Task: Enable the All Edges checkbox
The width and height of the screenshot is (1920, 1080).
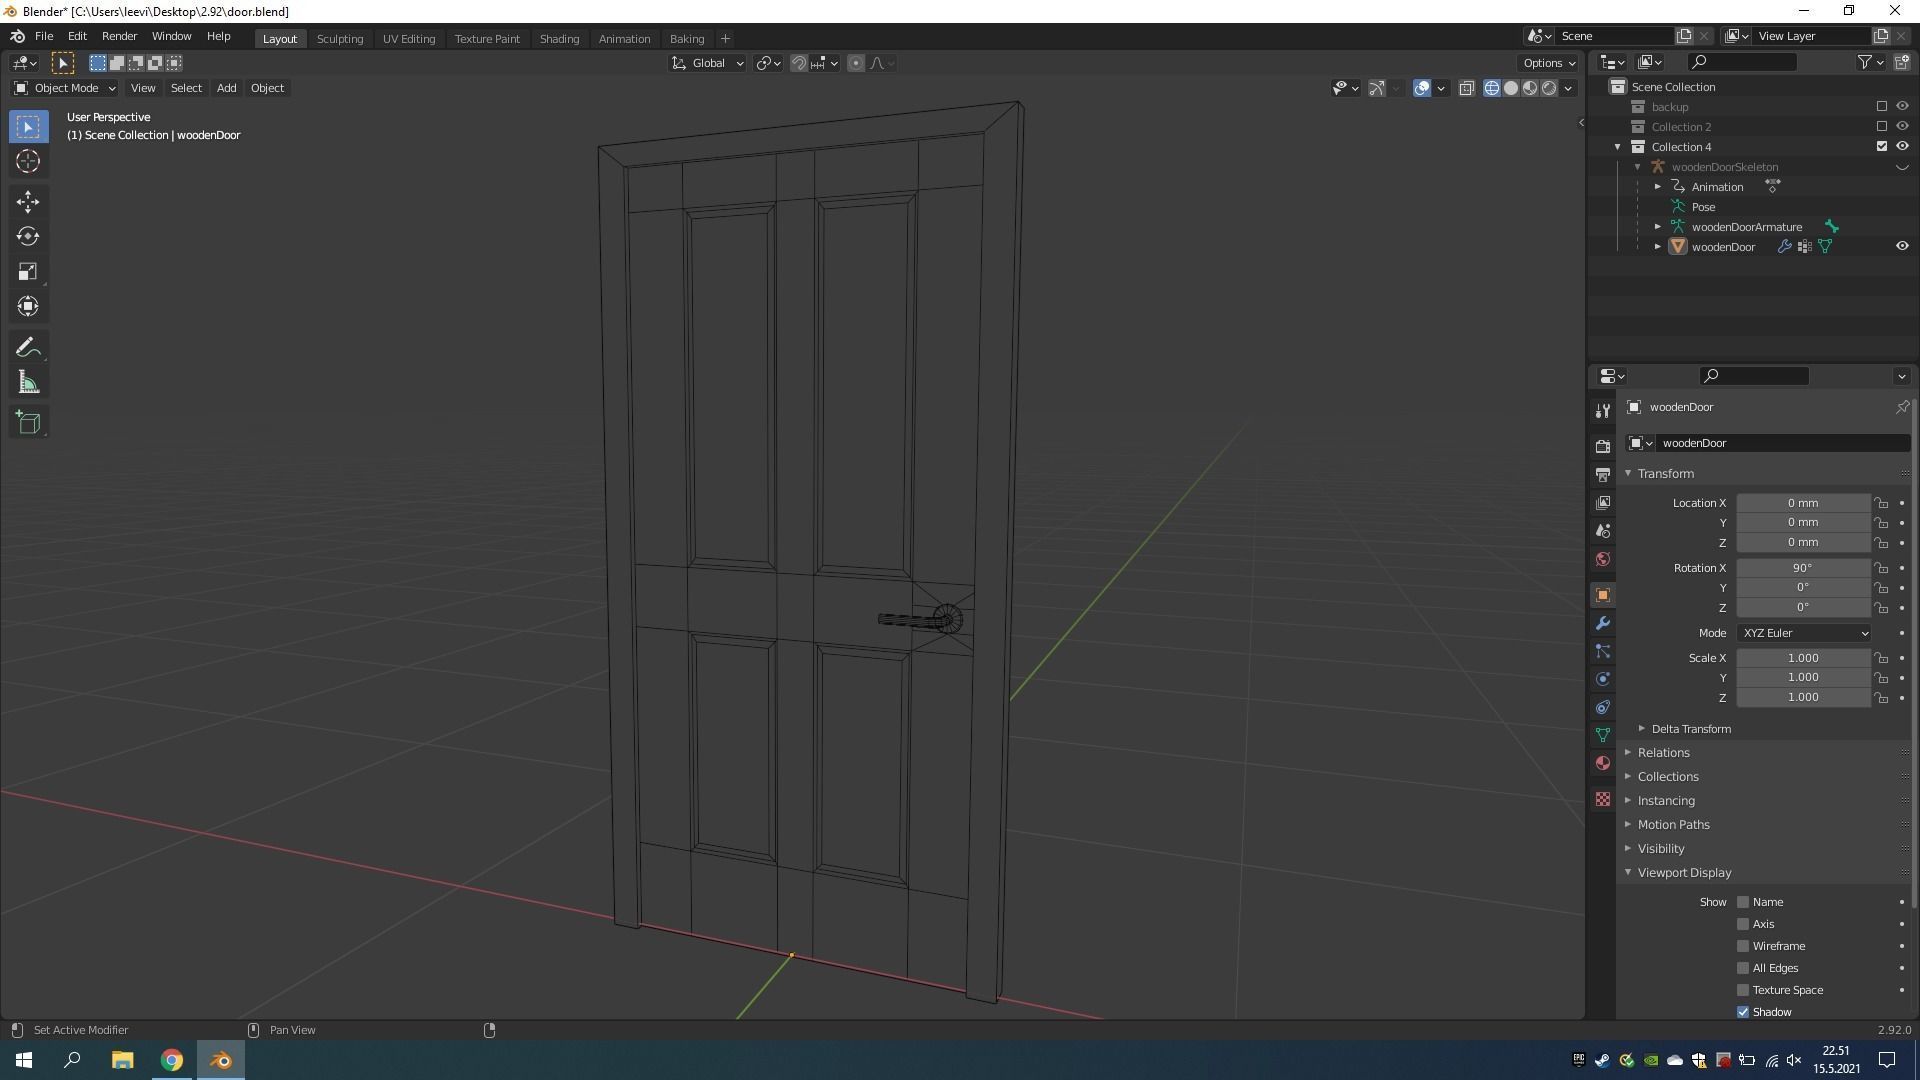Action: click(x=1743, y=968)
